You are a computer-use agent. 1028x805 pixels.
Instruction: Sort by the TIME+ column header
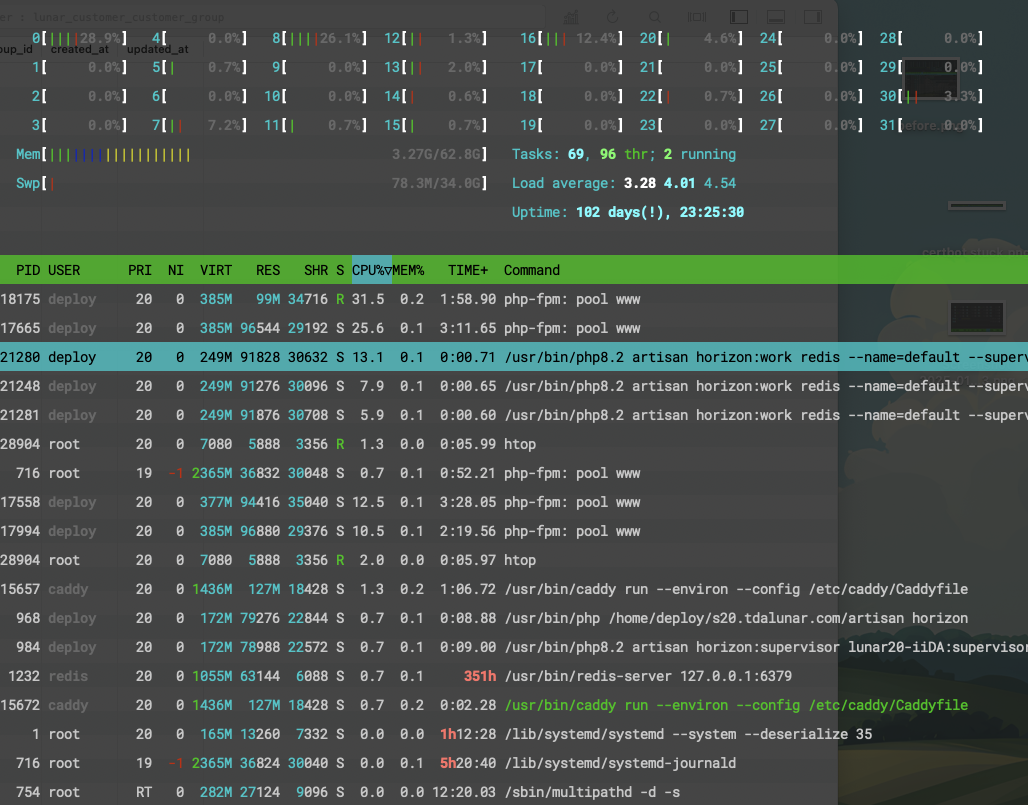tap(468, 270)
